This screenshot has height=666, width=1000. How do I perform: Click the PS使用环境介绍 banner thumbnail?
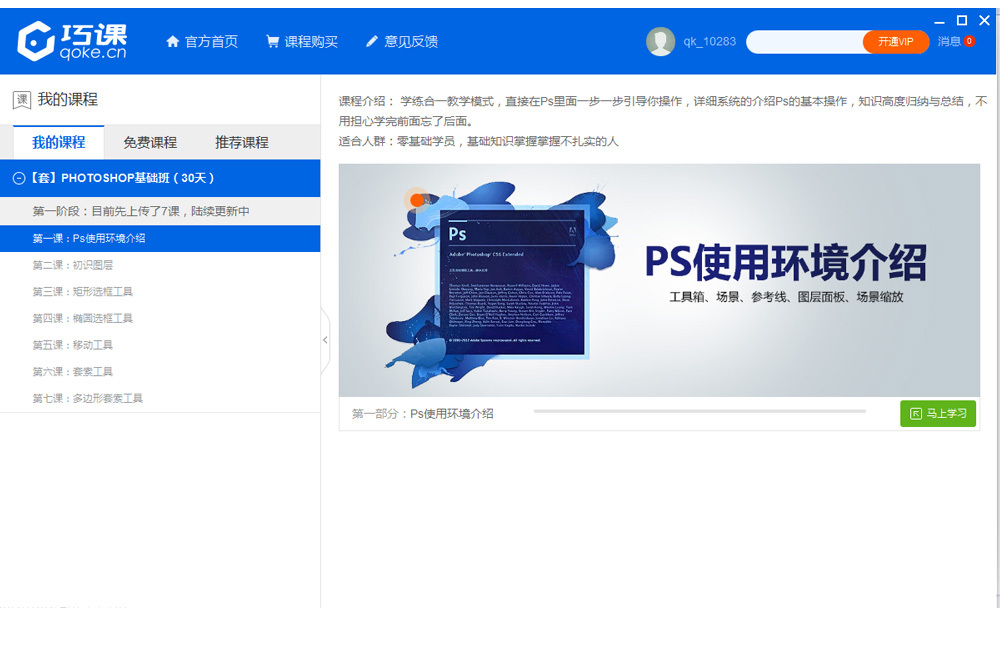(659, 280)
